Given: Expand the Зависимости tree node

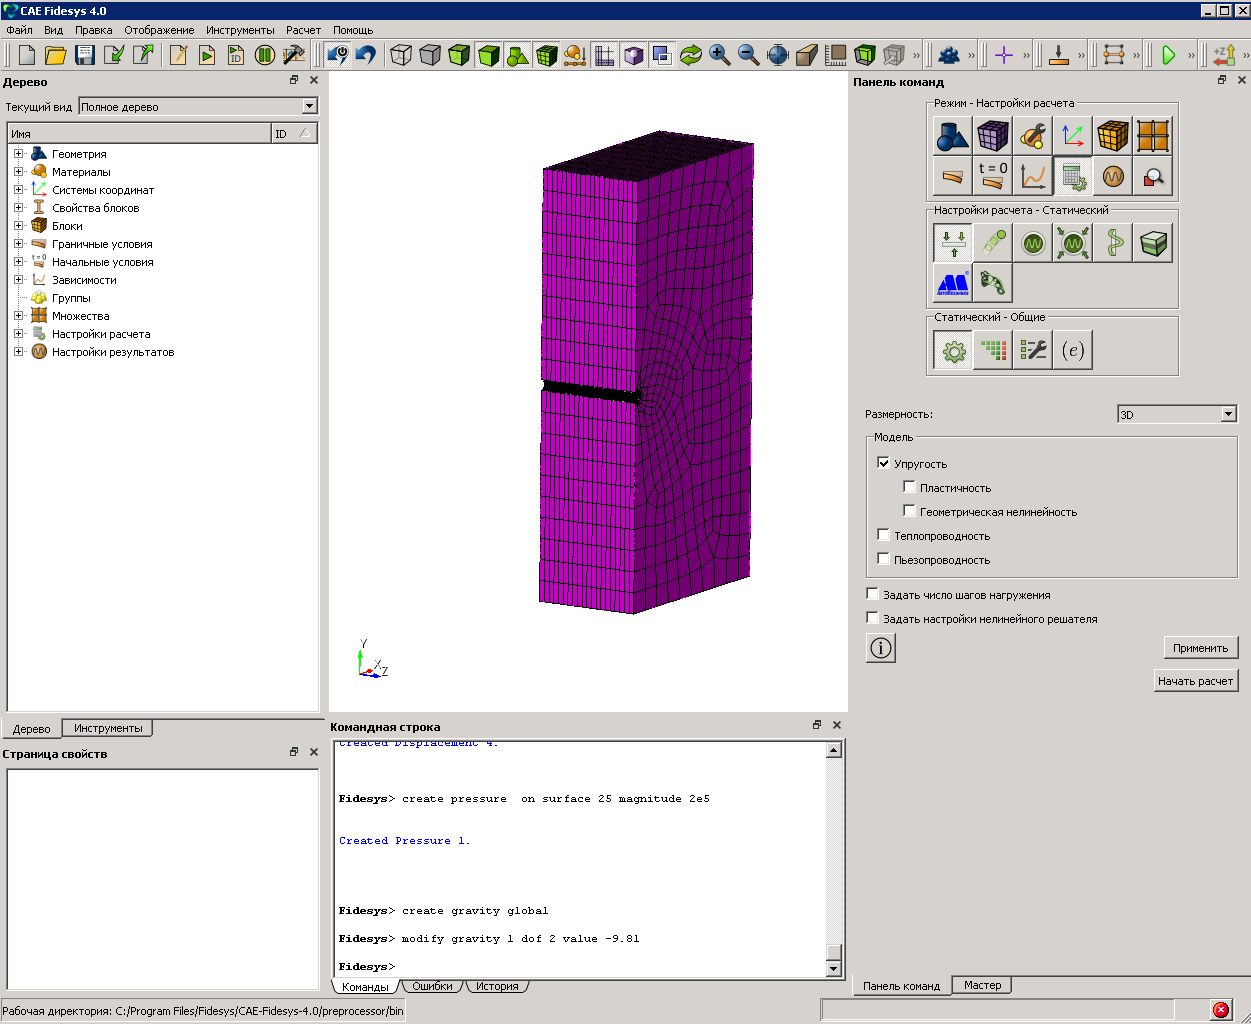Looking at the screenshot, I should tap(18, 280).
